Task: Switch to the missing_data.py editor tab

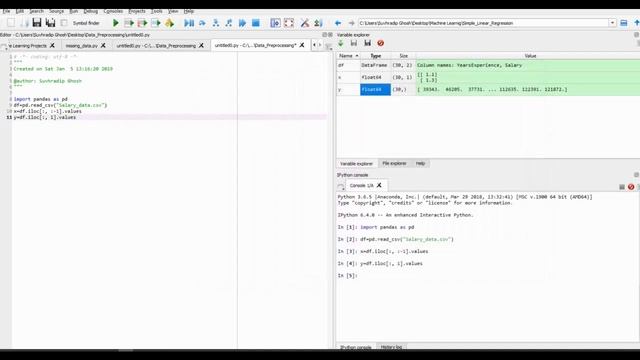Action: pos(81,46)
